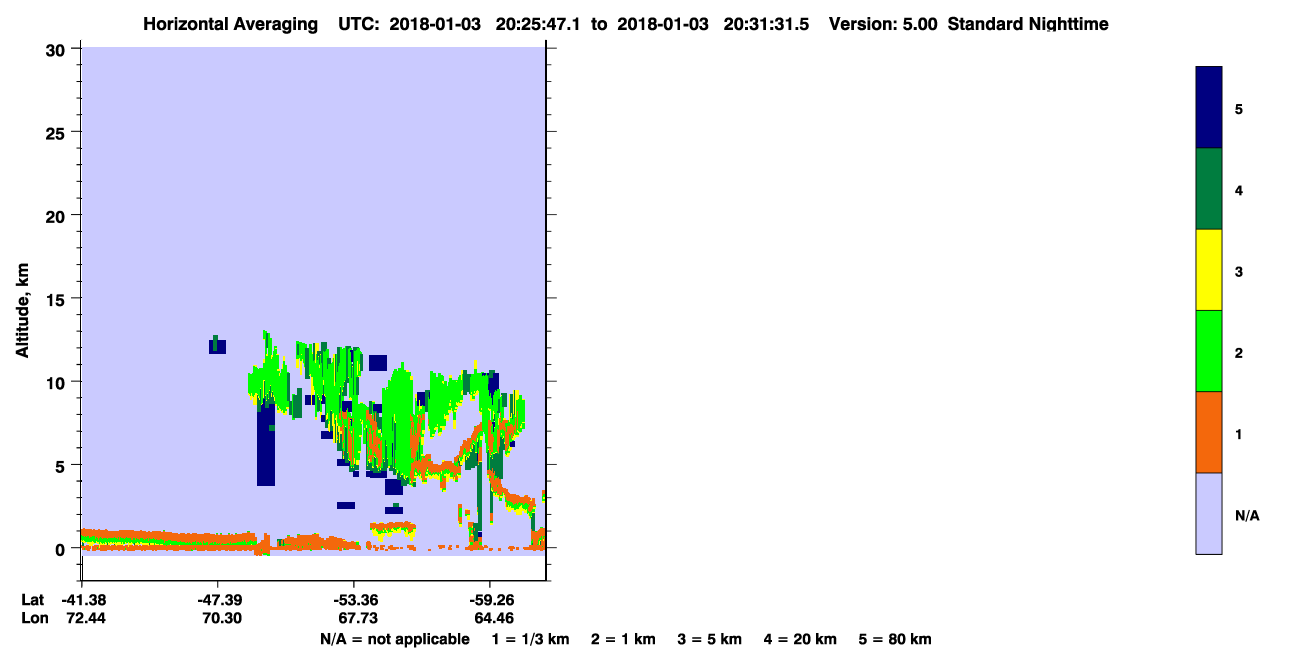Click the '2 = 1 km' legend entry

click(623, 639)
